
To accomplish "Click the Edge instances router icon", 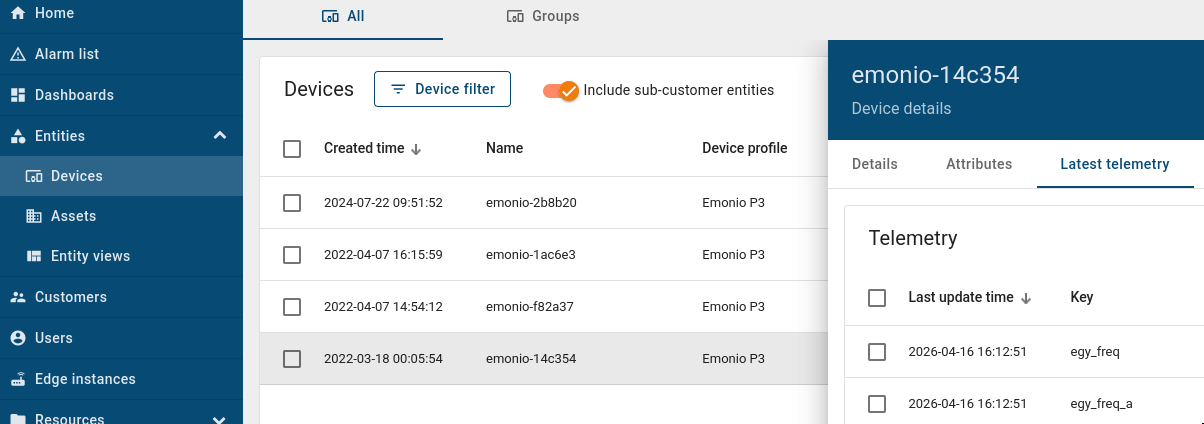I will pyautogui.click(x=18, y=379).
